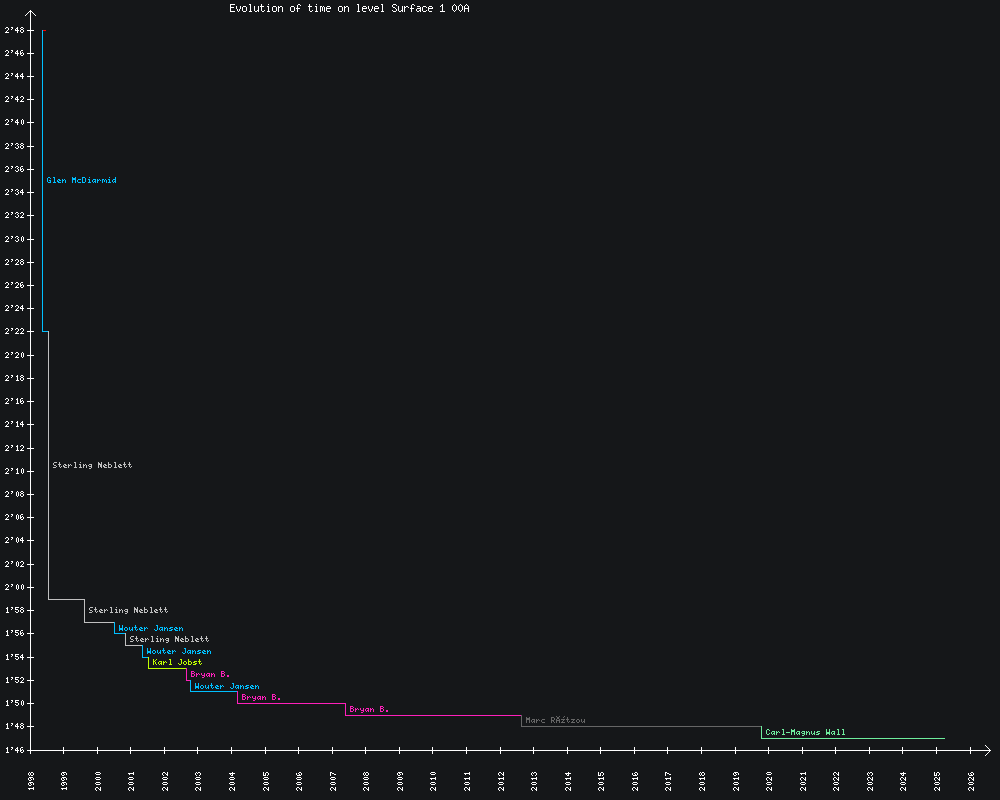The height and width of the screenshot is (800, 1000).
Task: Click the arrowhead ending the horizontal axis
Action: coord(986,750)
